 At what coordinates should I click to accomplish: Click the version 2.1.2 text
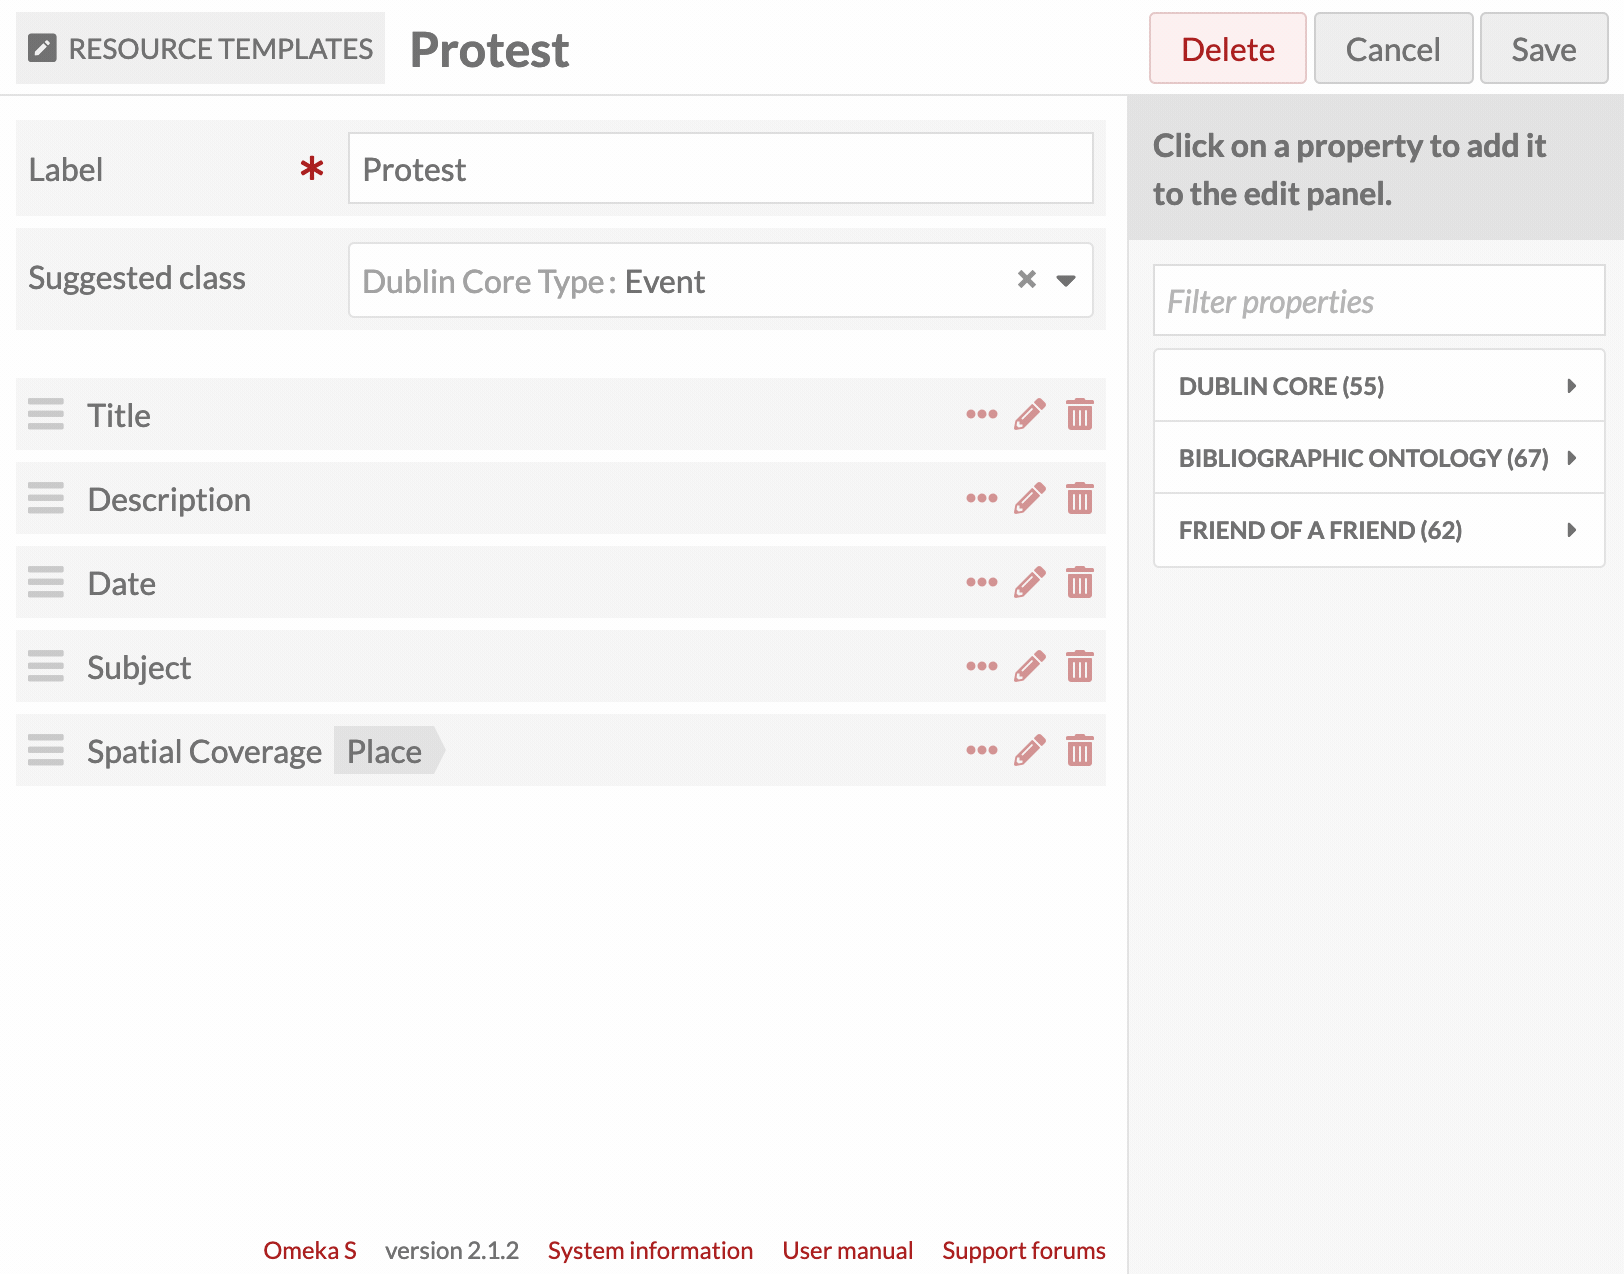[x=452, y=1251]
